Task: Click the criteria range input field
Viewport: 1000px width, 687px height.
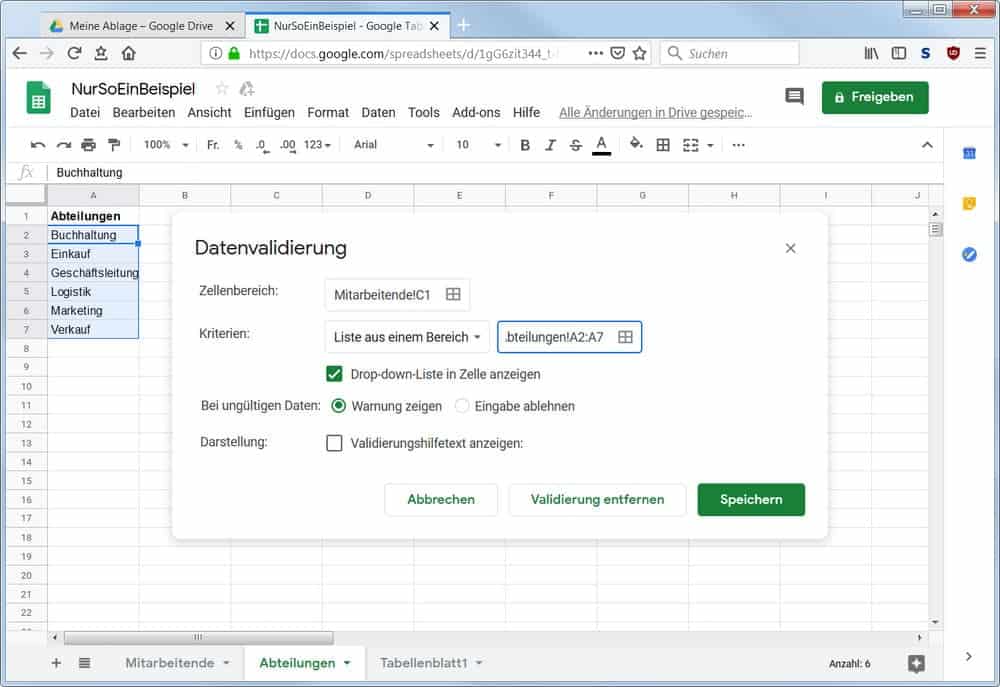Action: [x=558, y=337]
